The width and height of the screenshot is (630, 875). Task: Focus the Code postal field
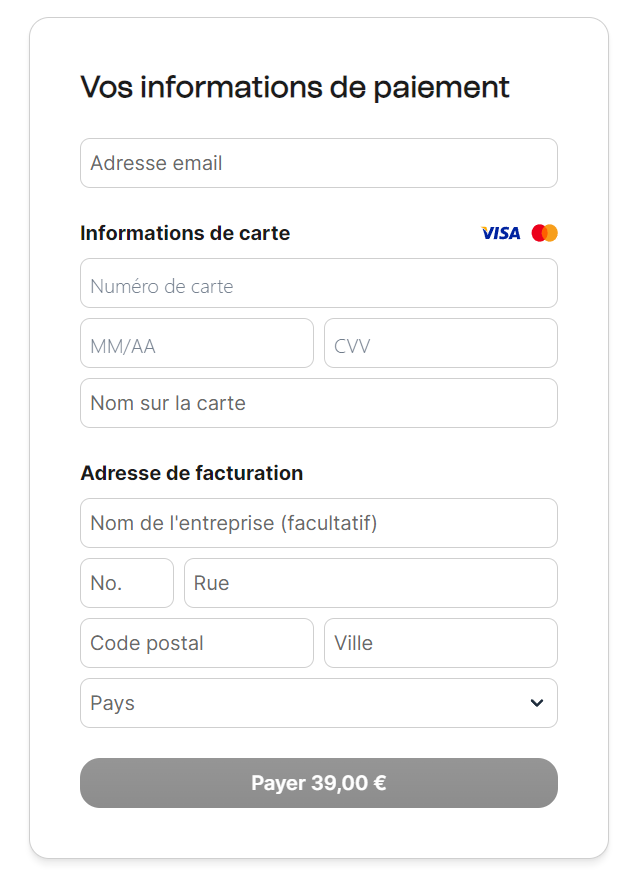pyautogui.click(x=196, y=643)
